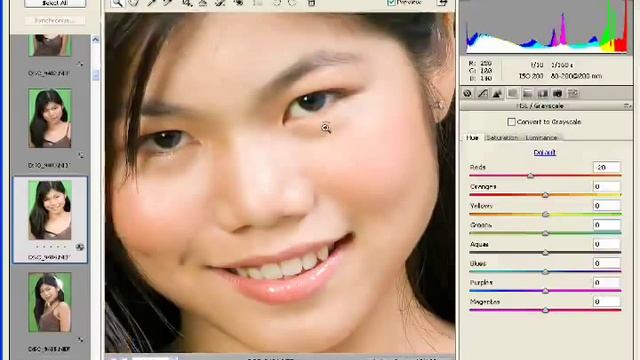Open the Camera Calibration panel icon
Viewport: 640px width, 360px height.
558,93
